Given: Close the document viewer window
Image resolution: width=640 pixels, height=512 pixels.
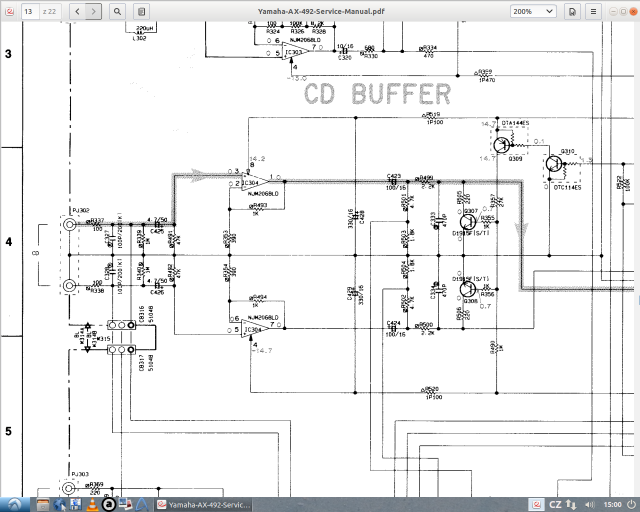Looking at the screenshot, I should pyautogui.click(x=625, y=11).
